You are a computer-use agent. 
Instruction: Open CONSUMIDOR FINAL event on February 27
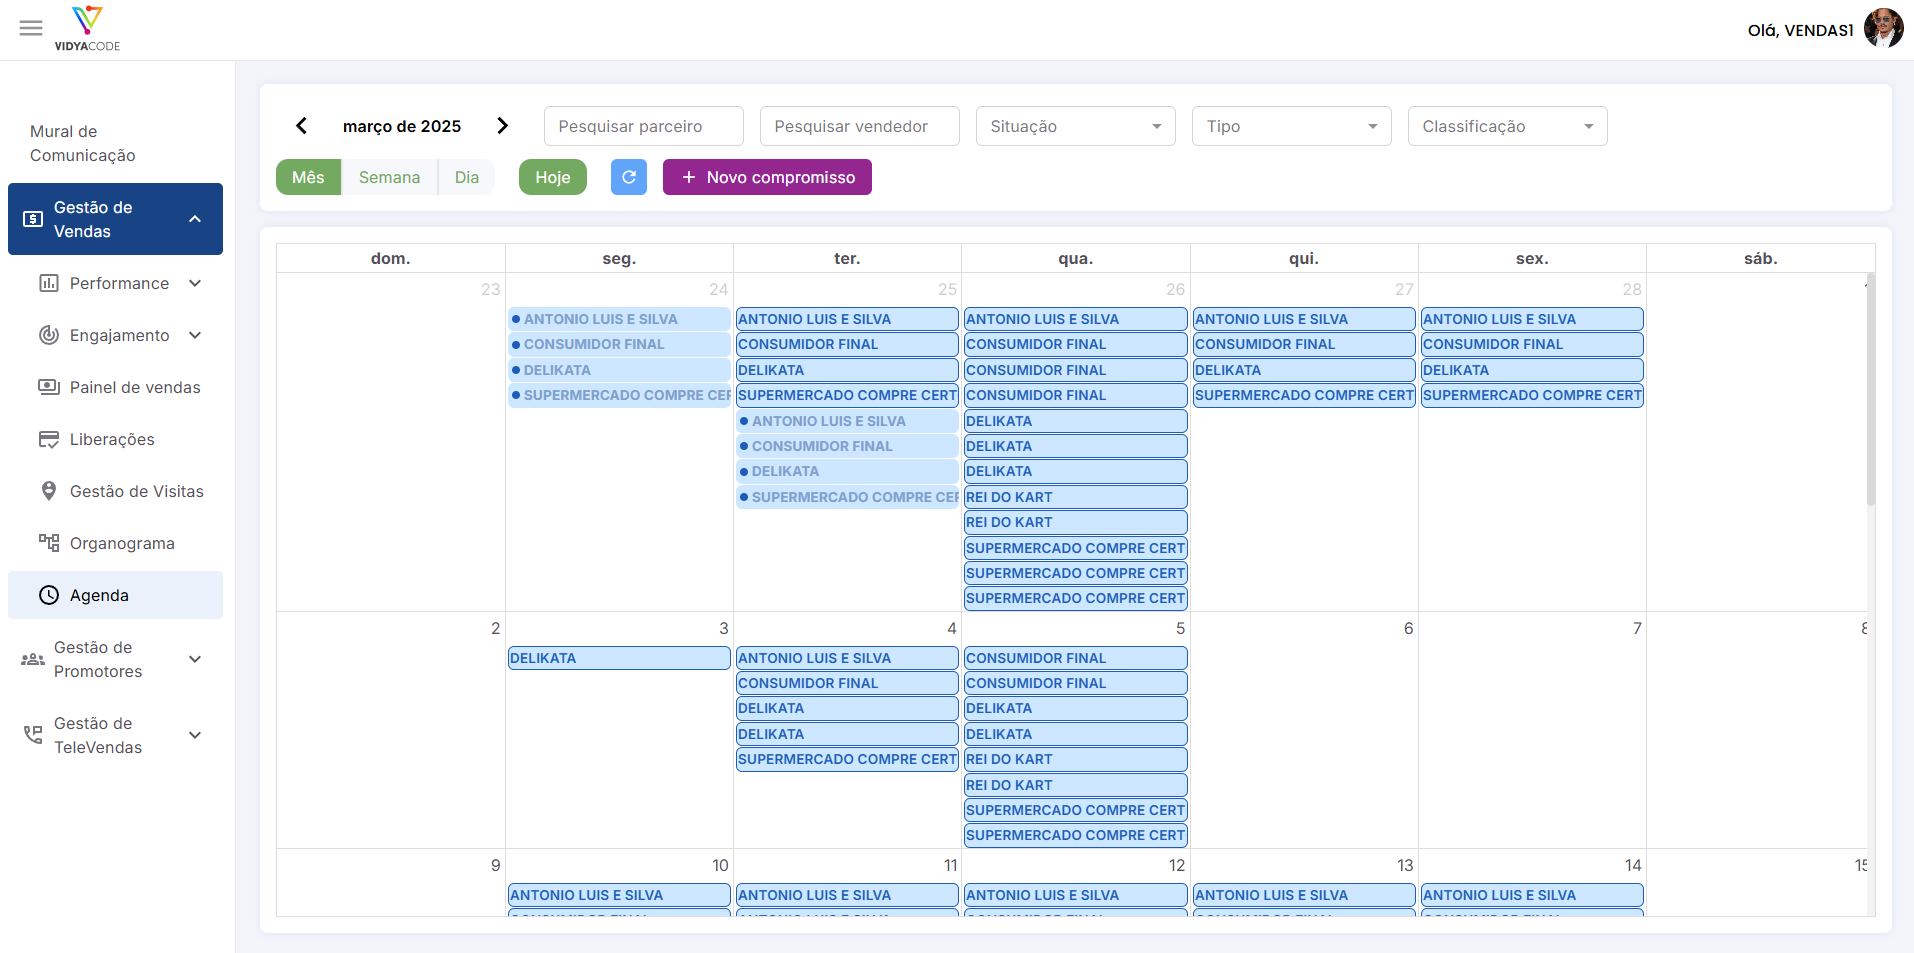point(1304,344)
